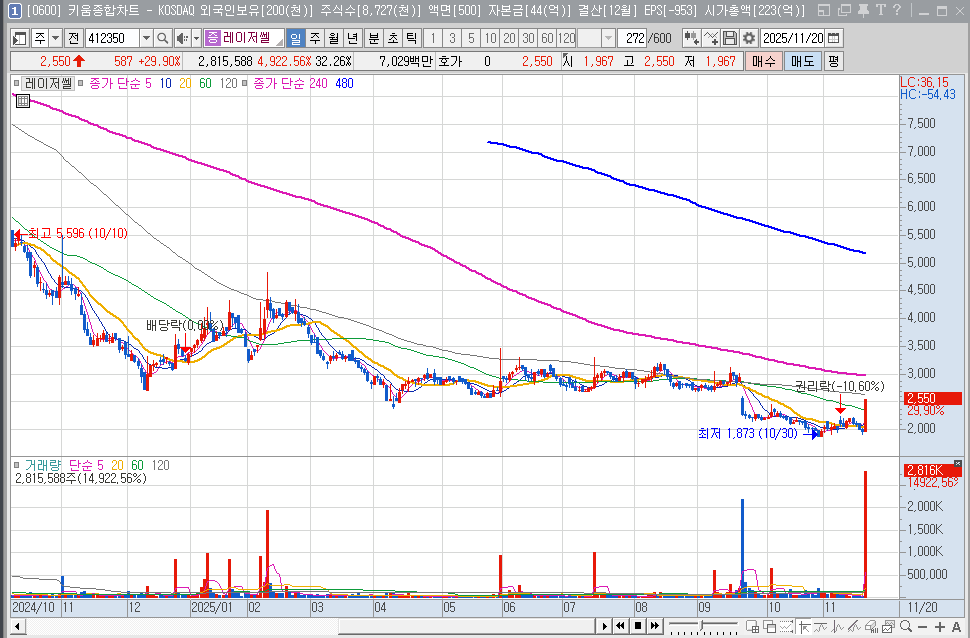Open chart settings gear icon

749,38
